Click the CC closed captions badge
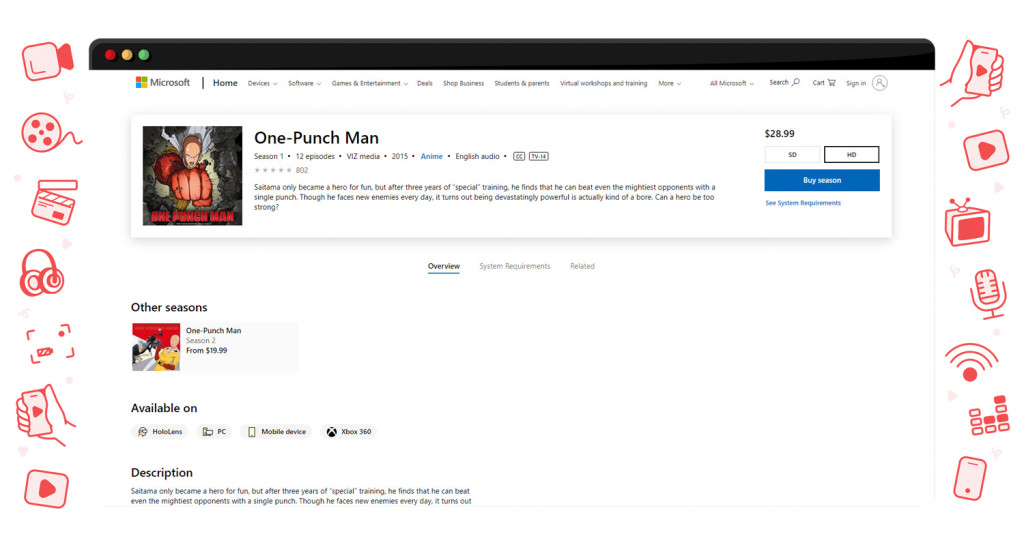 (x=519, y=156)
